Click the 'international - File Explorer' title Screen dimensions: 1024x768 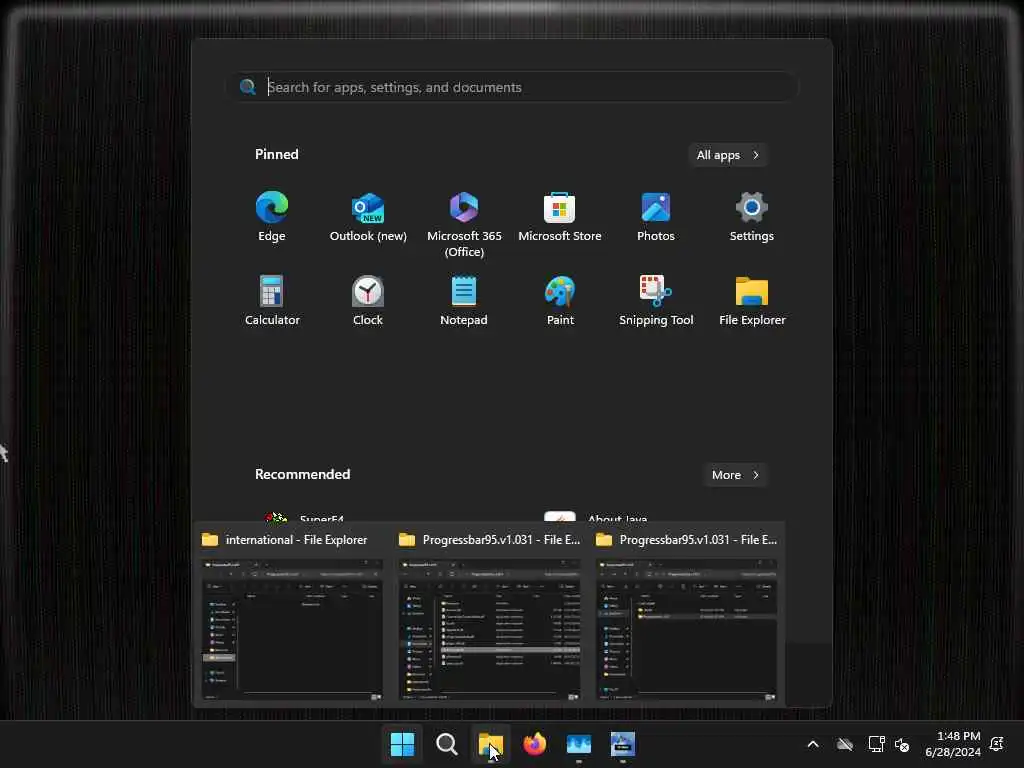tap(296, 539)
